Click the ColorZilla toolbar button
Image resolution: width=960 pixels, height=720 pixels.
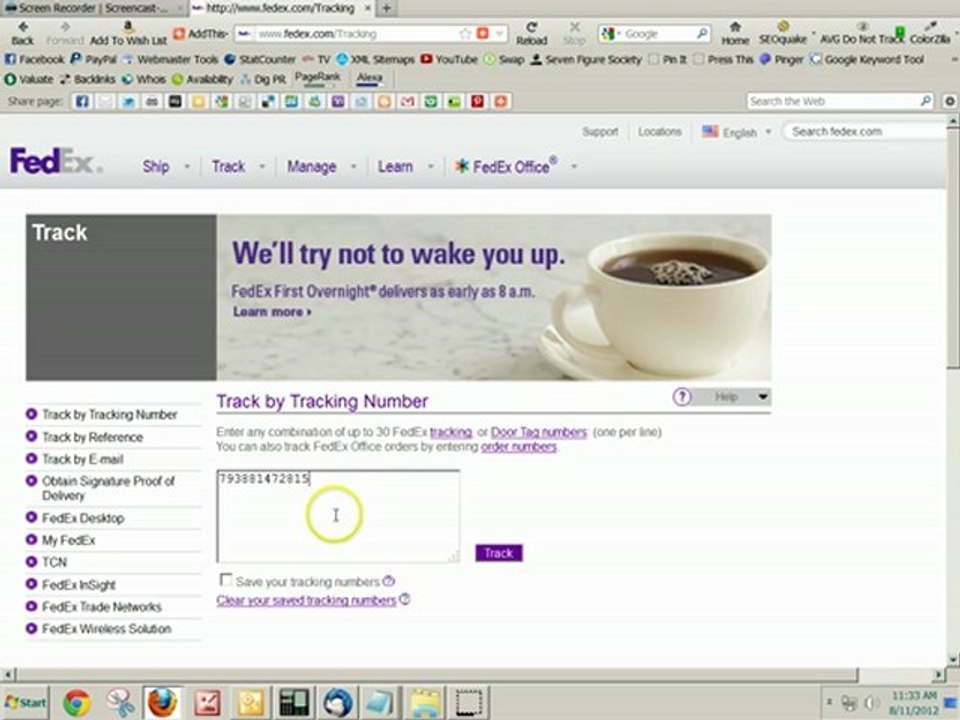click(929, 33)
